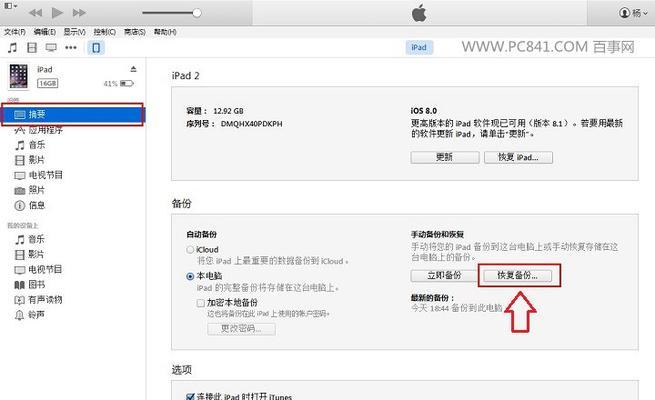Click the iPad tab at top center

click(x=419, y=47)
